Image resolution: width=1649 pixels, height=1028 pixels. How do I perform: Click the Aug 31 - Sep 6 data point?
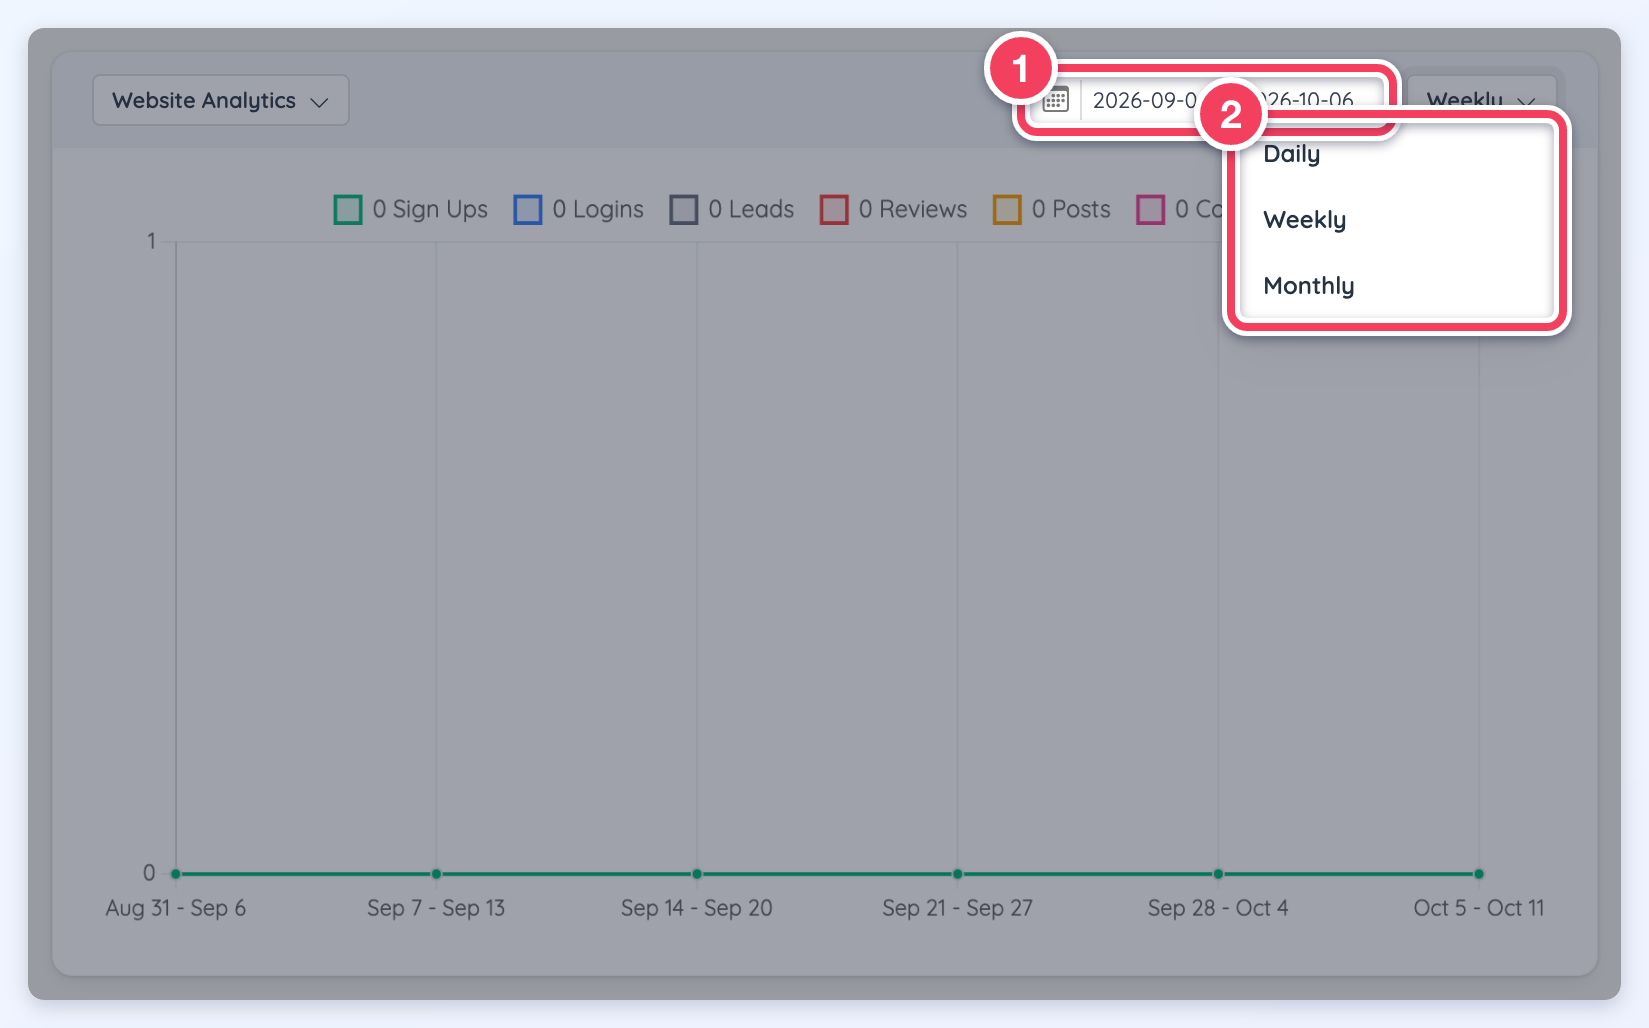(176, 874)
